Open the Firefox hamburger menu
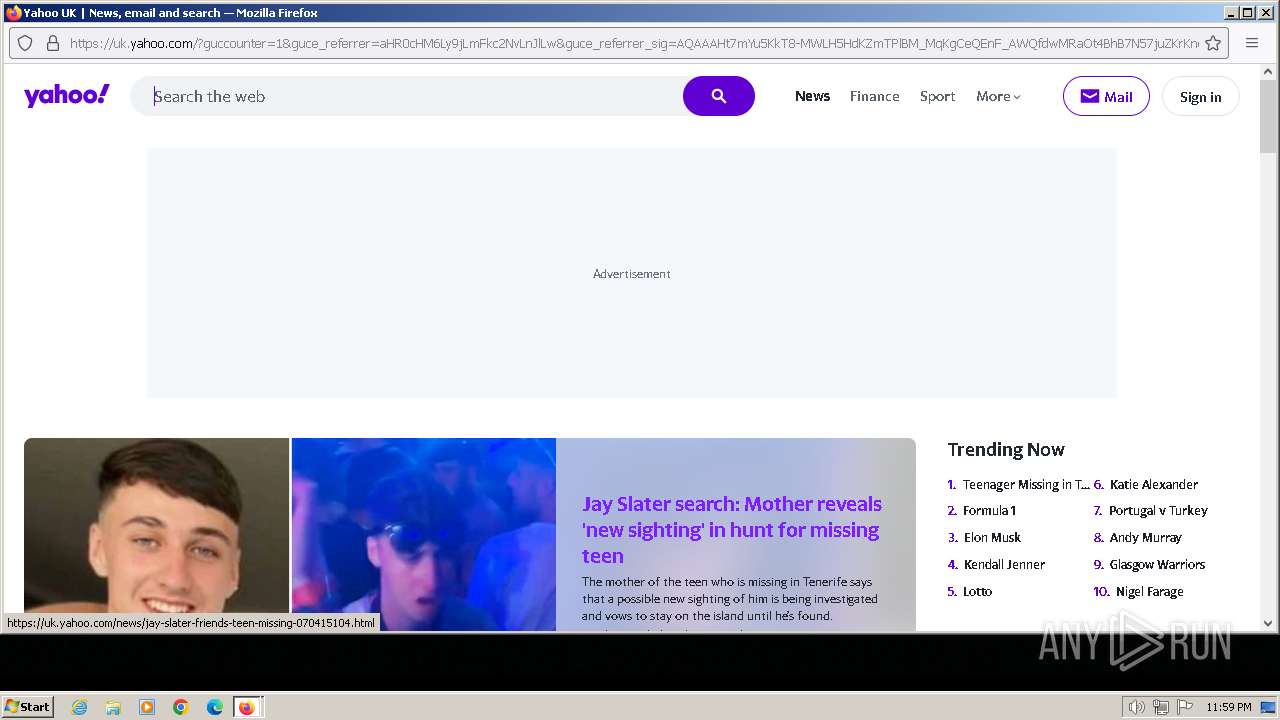The image size is (1280, 720). coord(1252,43)
